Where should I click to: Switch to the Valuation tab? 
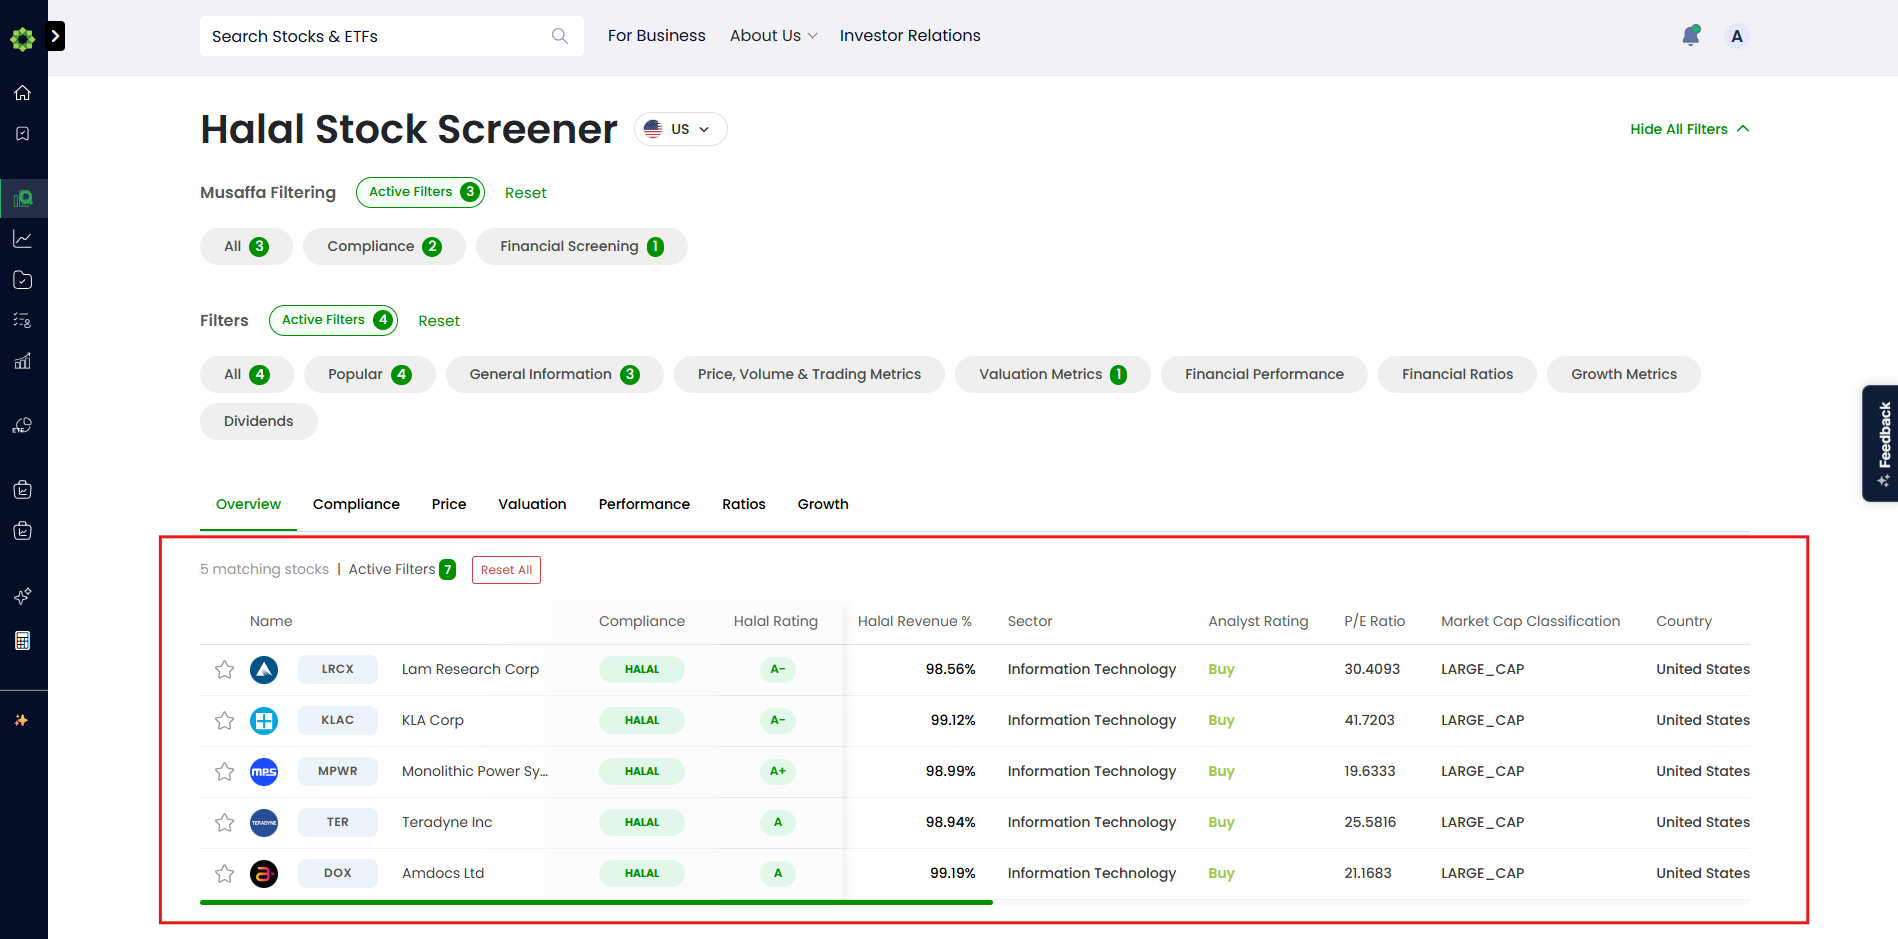[x=533, y=505]
